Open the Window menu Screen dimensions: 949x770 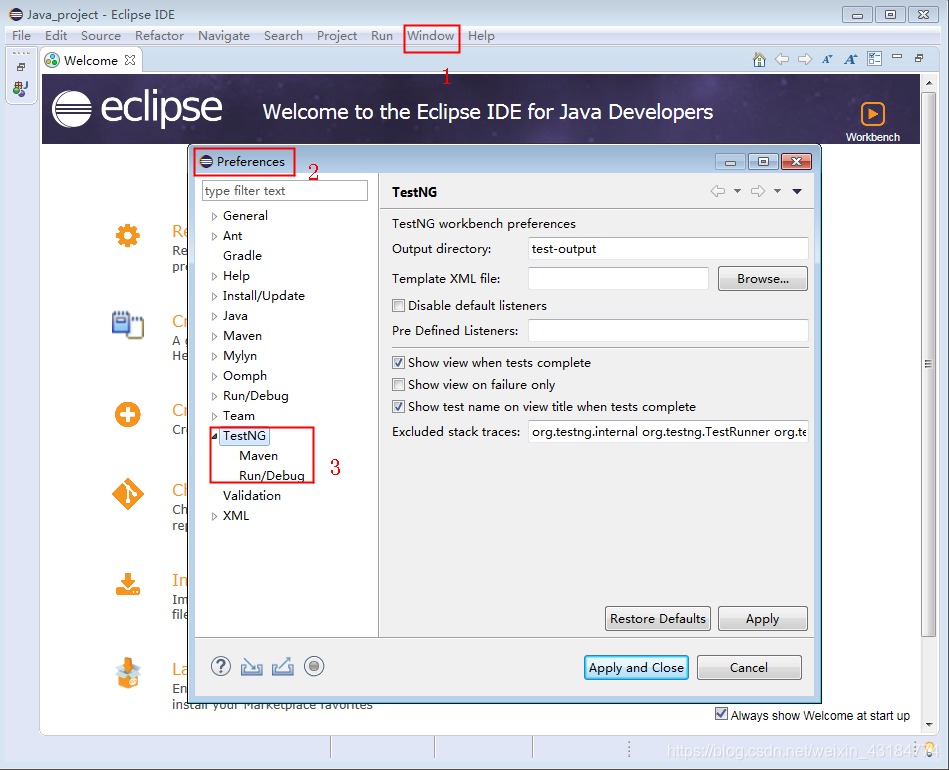[x=430, y=36]
